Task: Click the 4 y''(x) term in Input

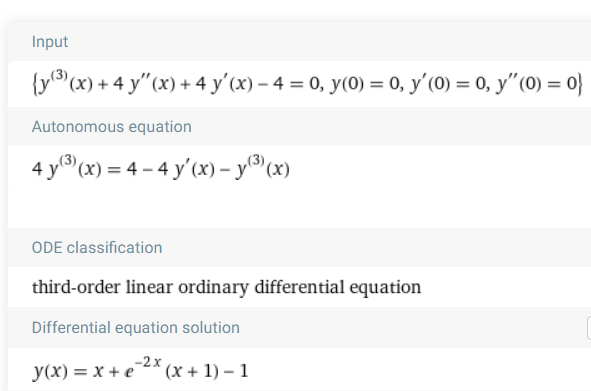Action: point(144,84)
